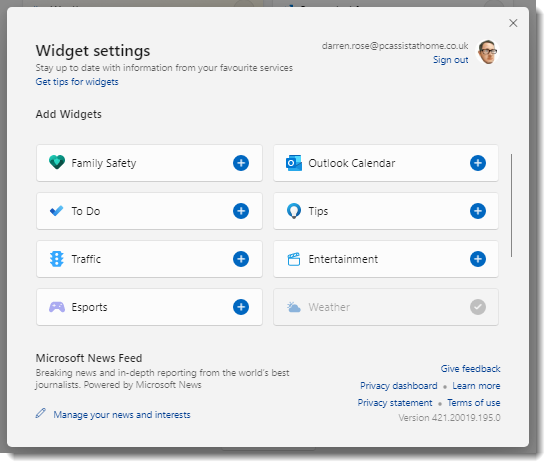Add the Outlook Calendar widget with plus button
The width and height of the screenshot is (551, 468).
point(478,163)
